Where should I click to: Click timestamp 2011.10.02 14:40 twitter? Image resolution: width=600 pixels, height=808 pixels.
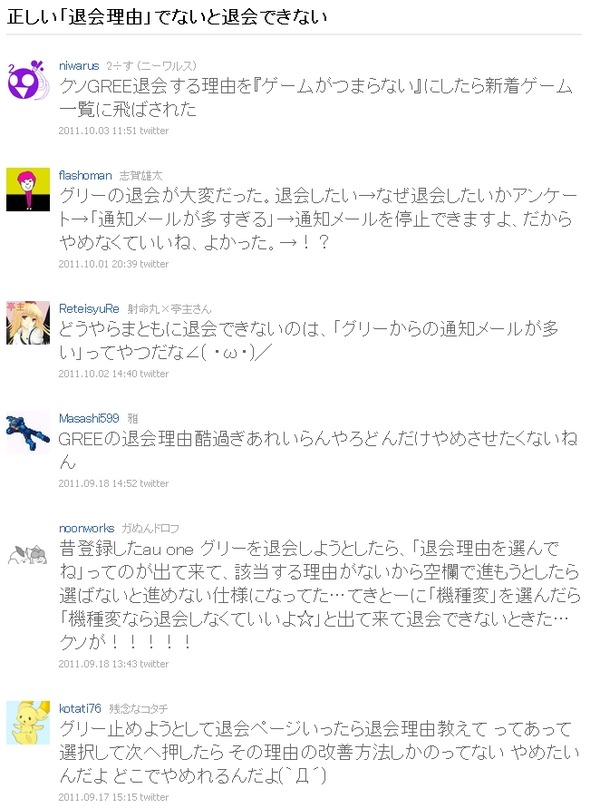113,374
